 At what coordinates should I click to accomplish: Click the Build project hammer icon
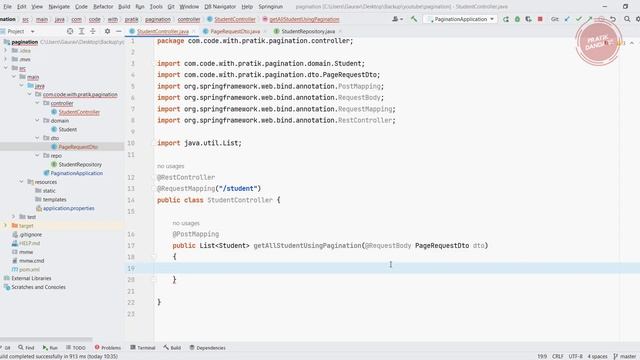click(414, 19)
